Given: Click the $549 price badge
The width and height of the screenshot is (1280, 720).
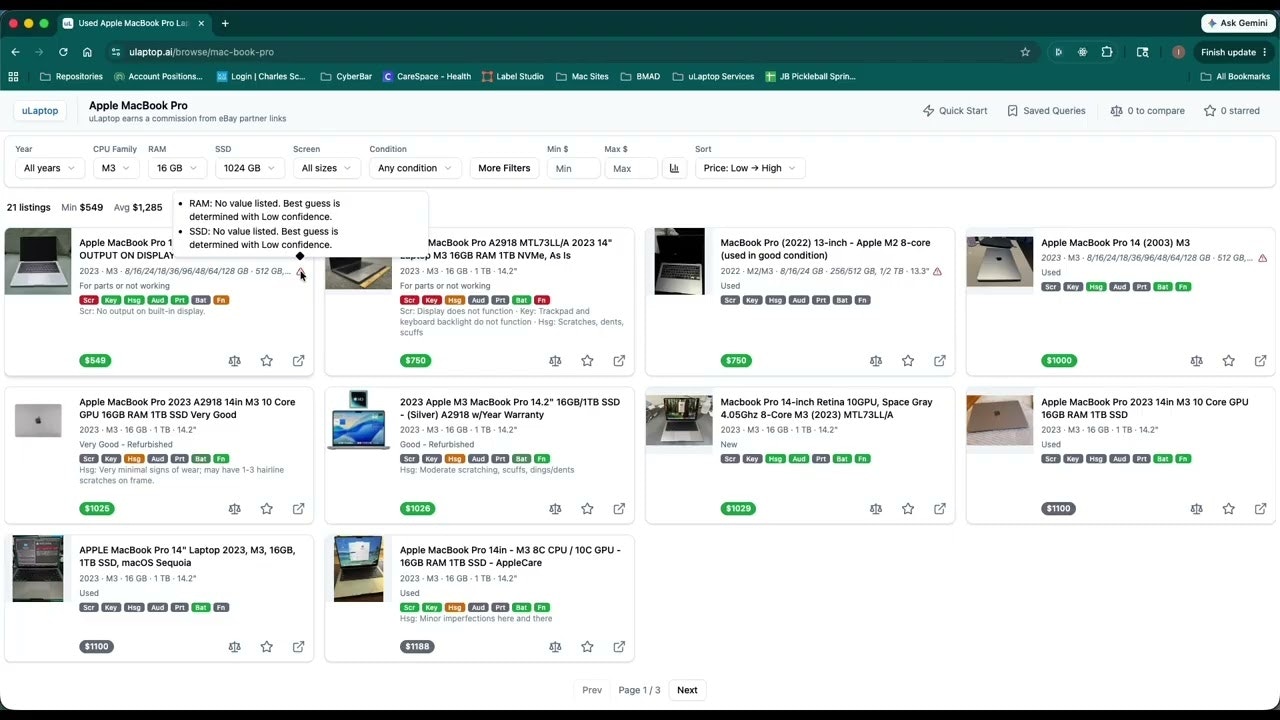Looking at the screenshot, I should [93, 361].
